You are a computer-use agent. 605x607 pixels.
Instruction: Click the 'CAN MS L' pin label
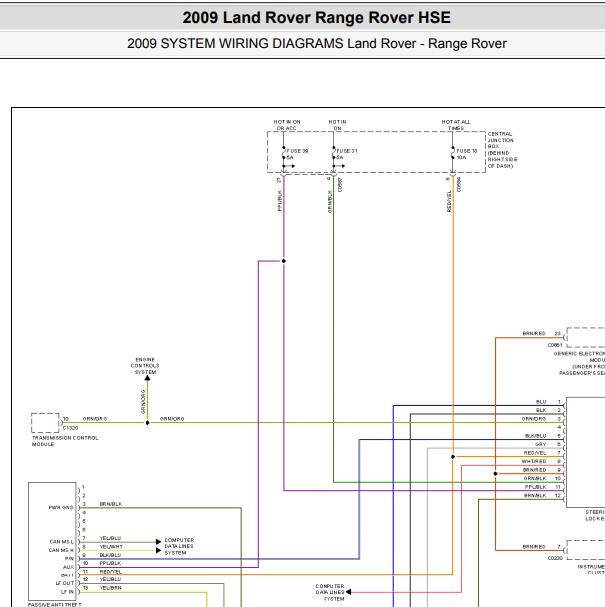point(61,541)
